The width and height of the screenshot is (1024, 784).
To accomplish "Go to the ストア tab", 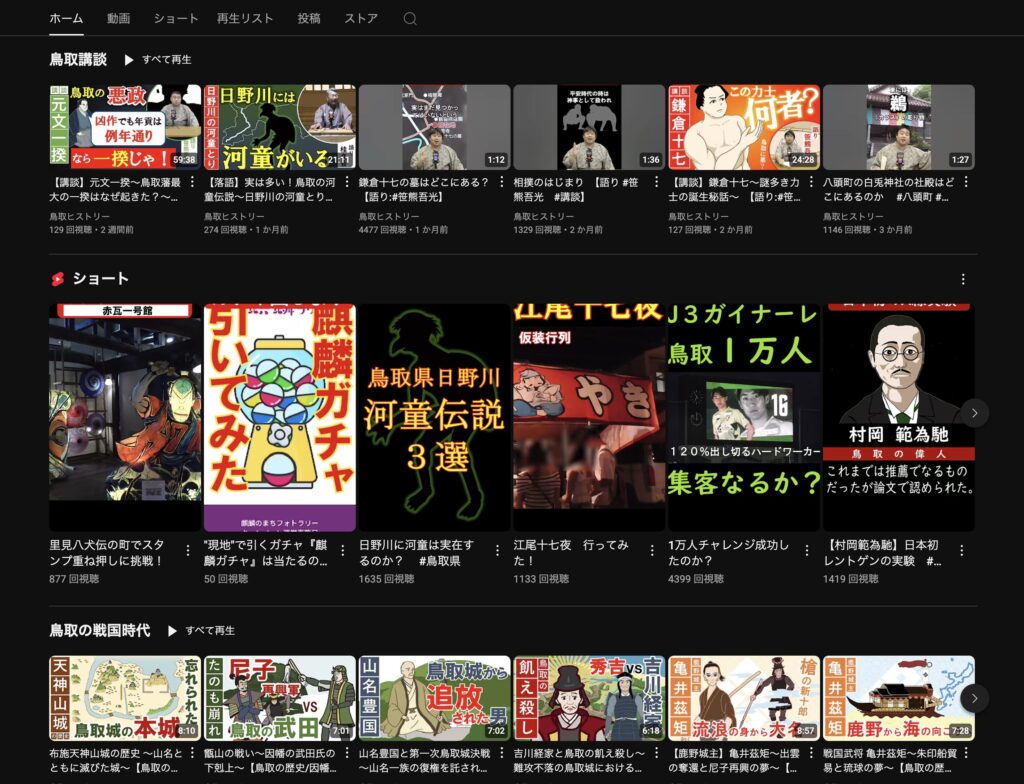I will click(x=361, y=18).
